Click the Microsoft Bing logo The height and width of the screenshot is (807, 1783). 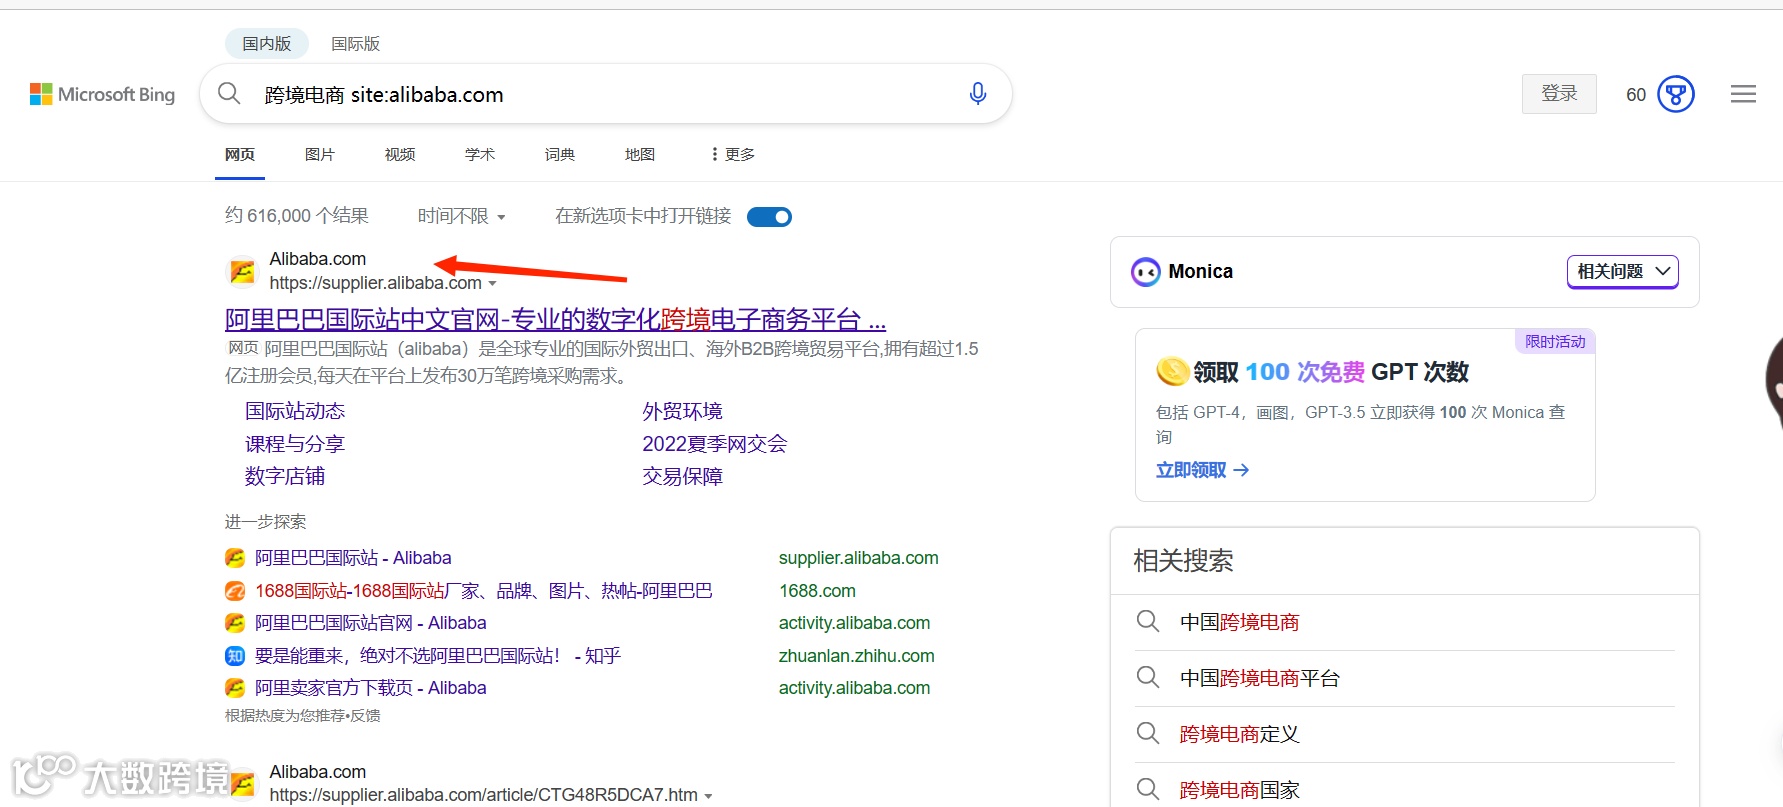pyautogui.click(x=102, y=94)
